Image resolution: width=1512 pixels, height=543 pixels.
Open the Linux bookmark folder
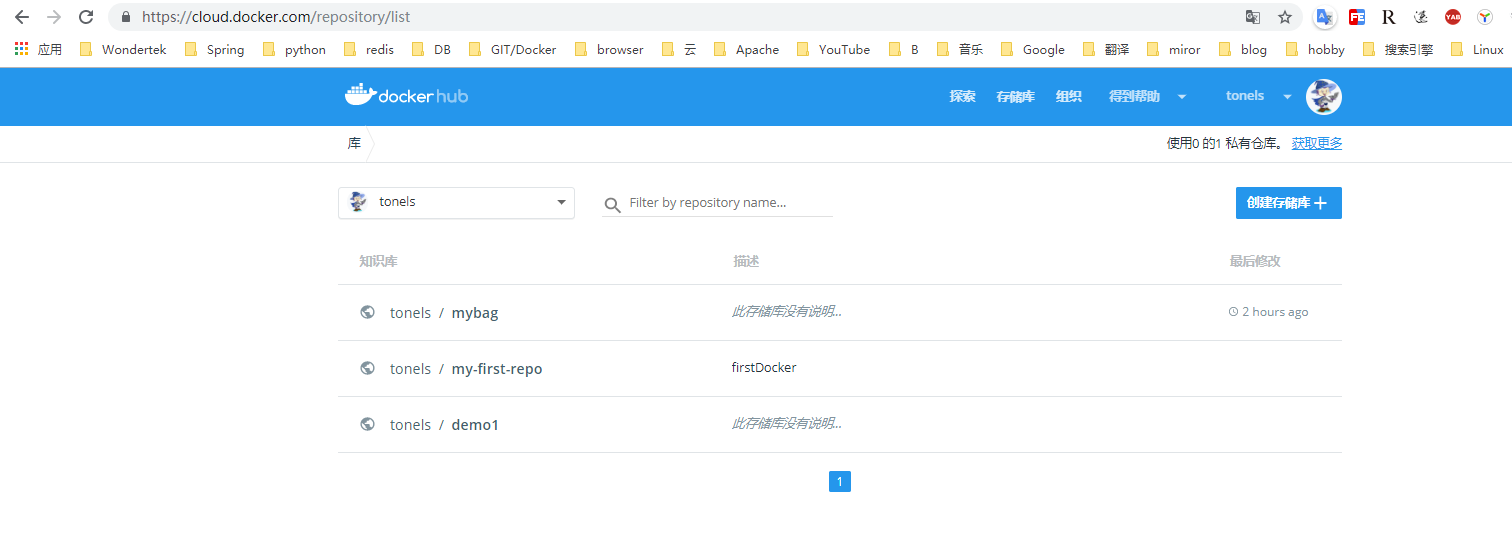(x=1477, y=49)
